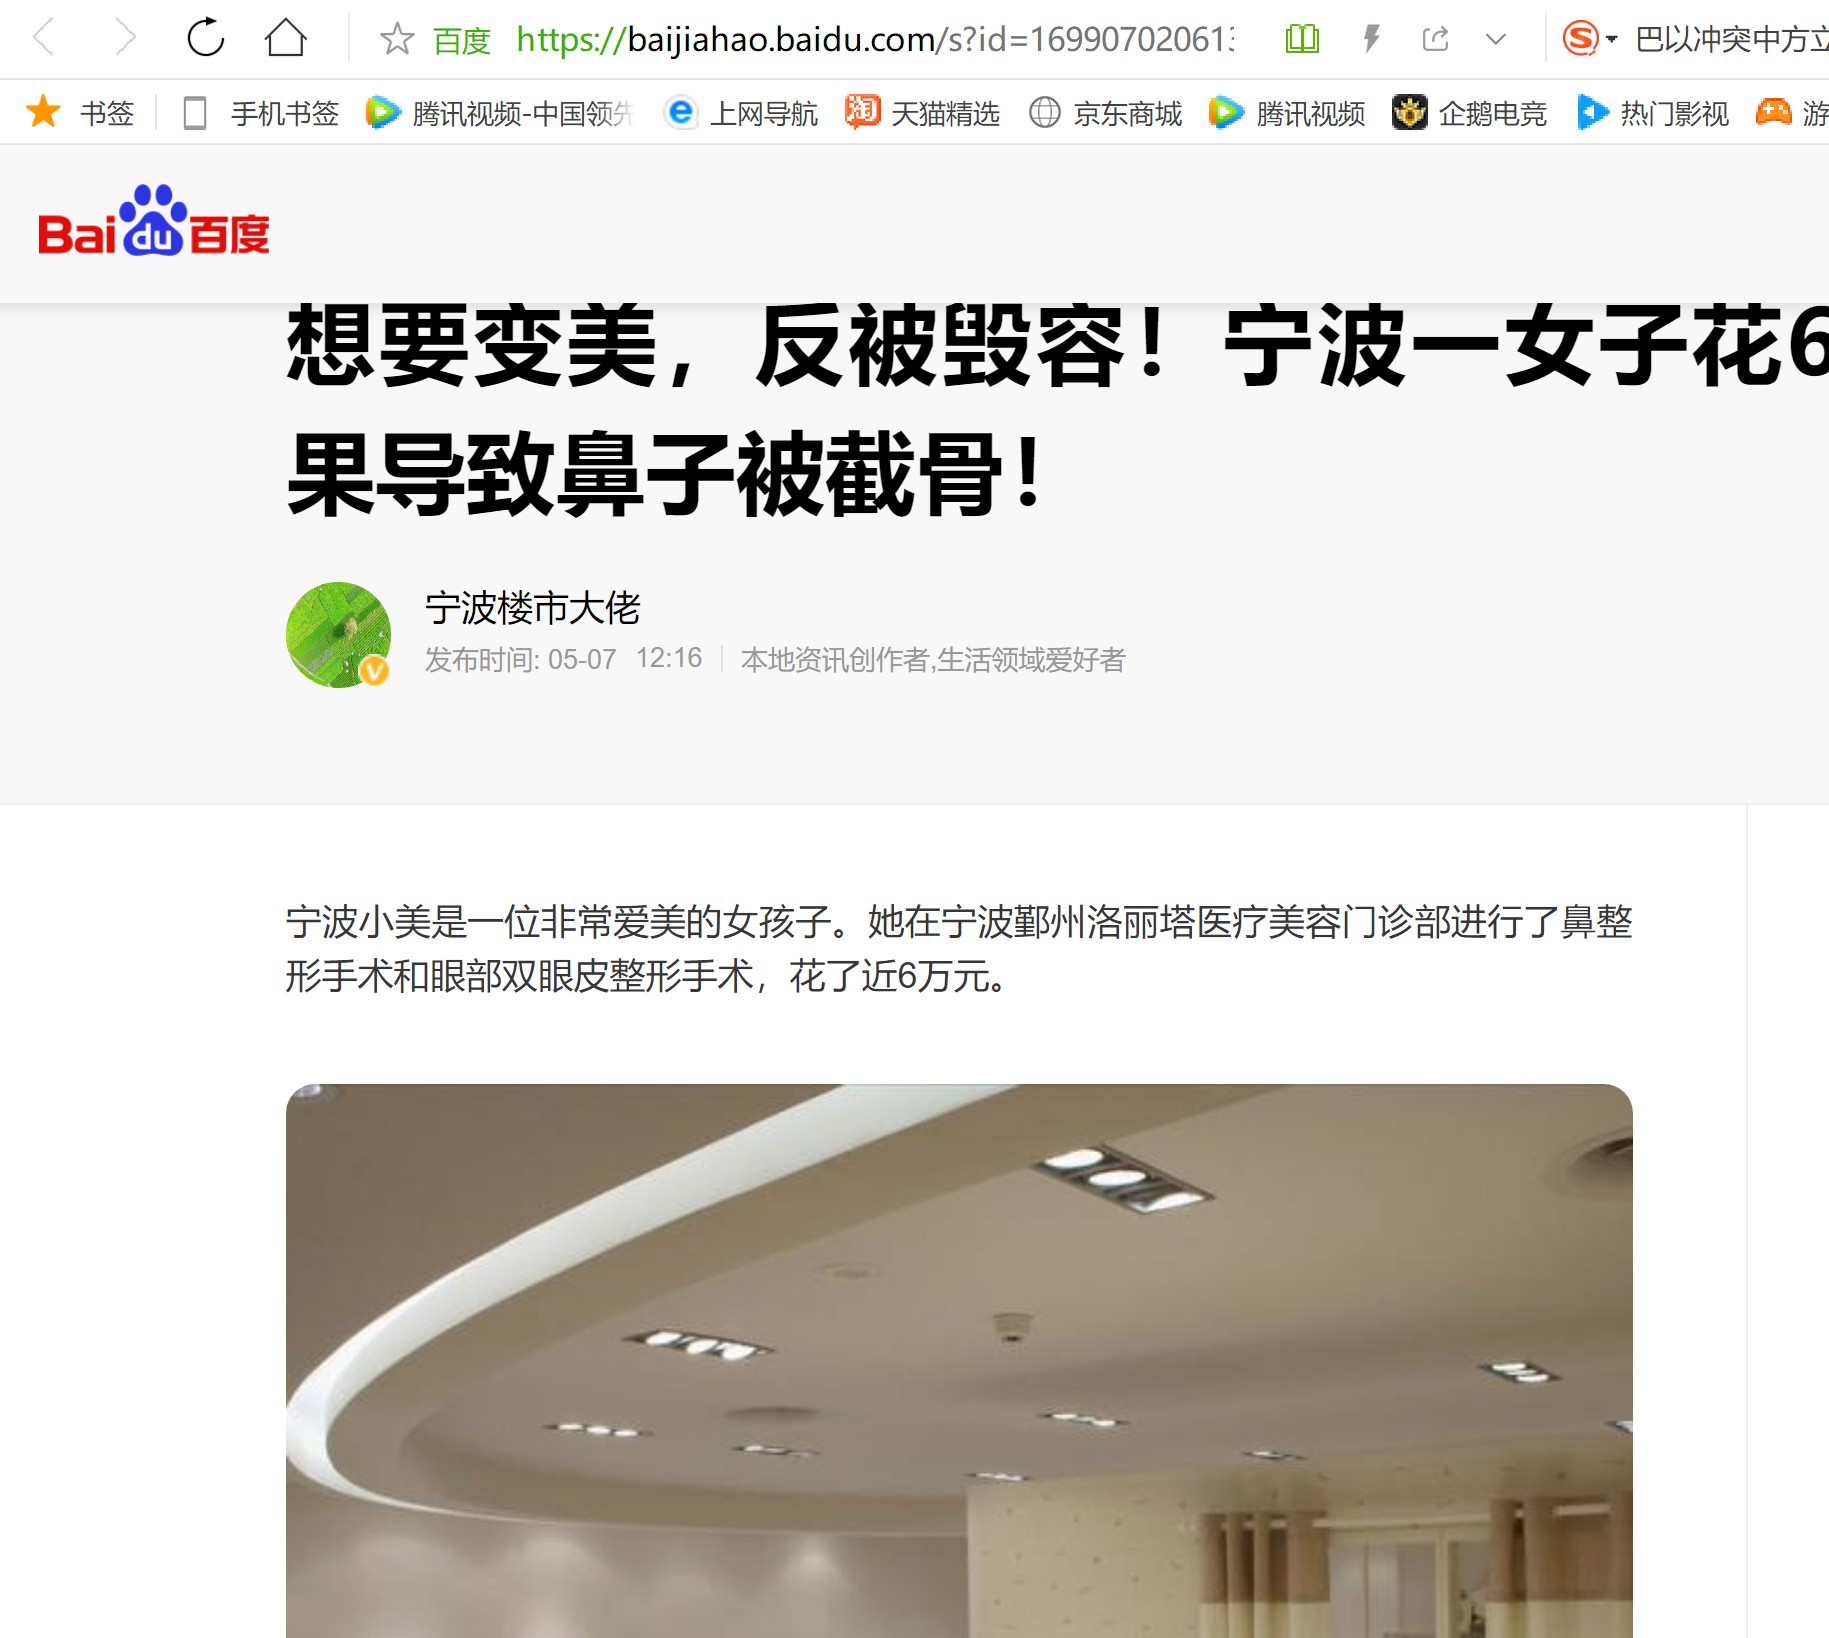1829x1638 pixels.
Task: Click the author's green avatar
Action: click(x=338, y=634)
